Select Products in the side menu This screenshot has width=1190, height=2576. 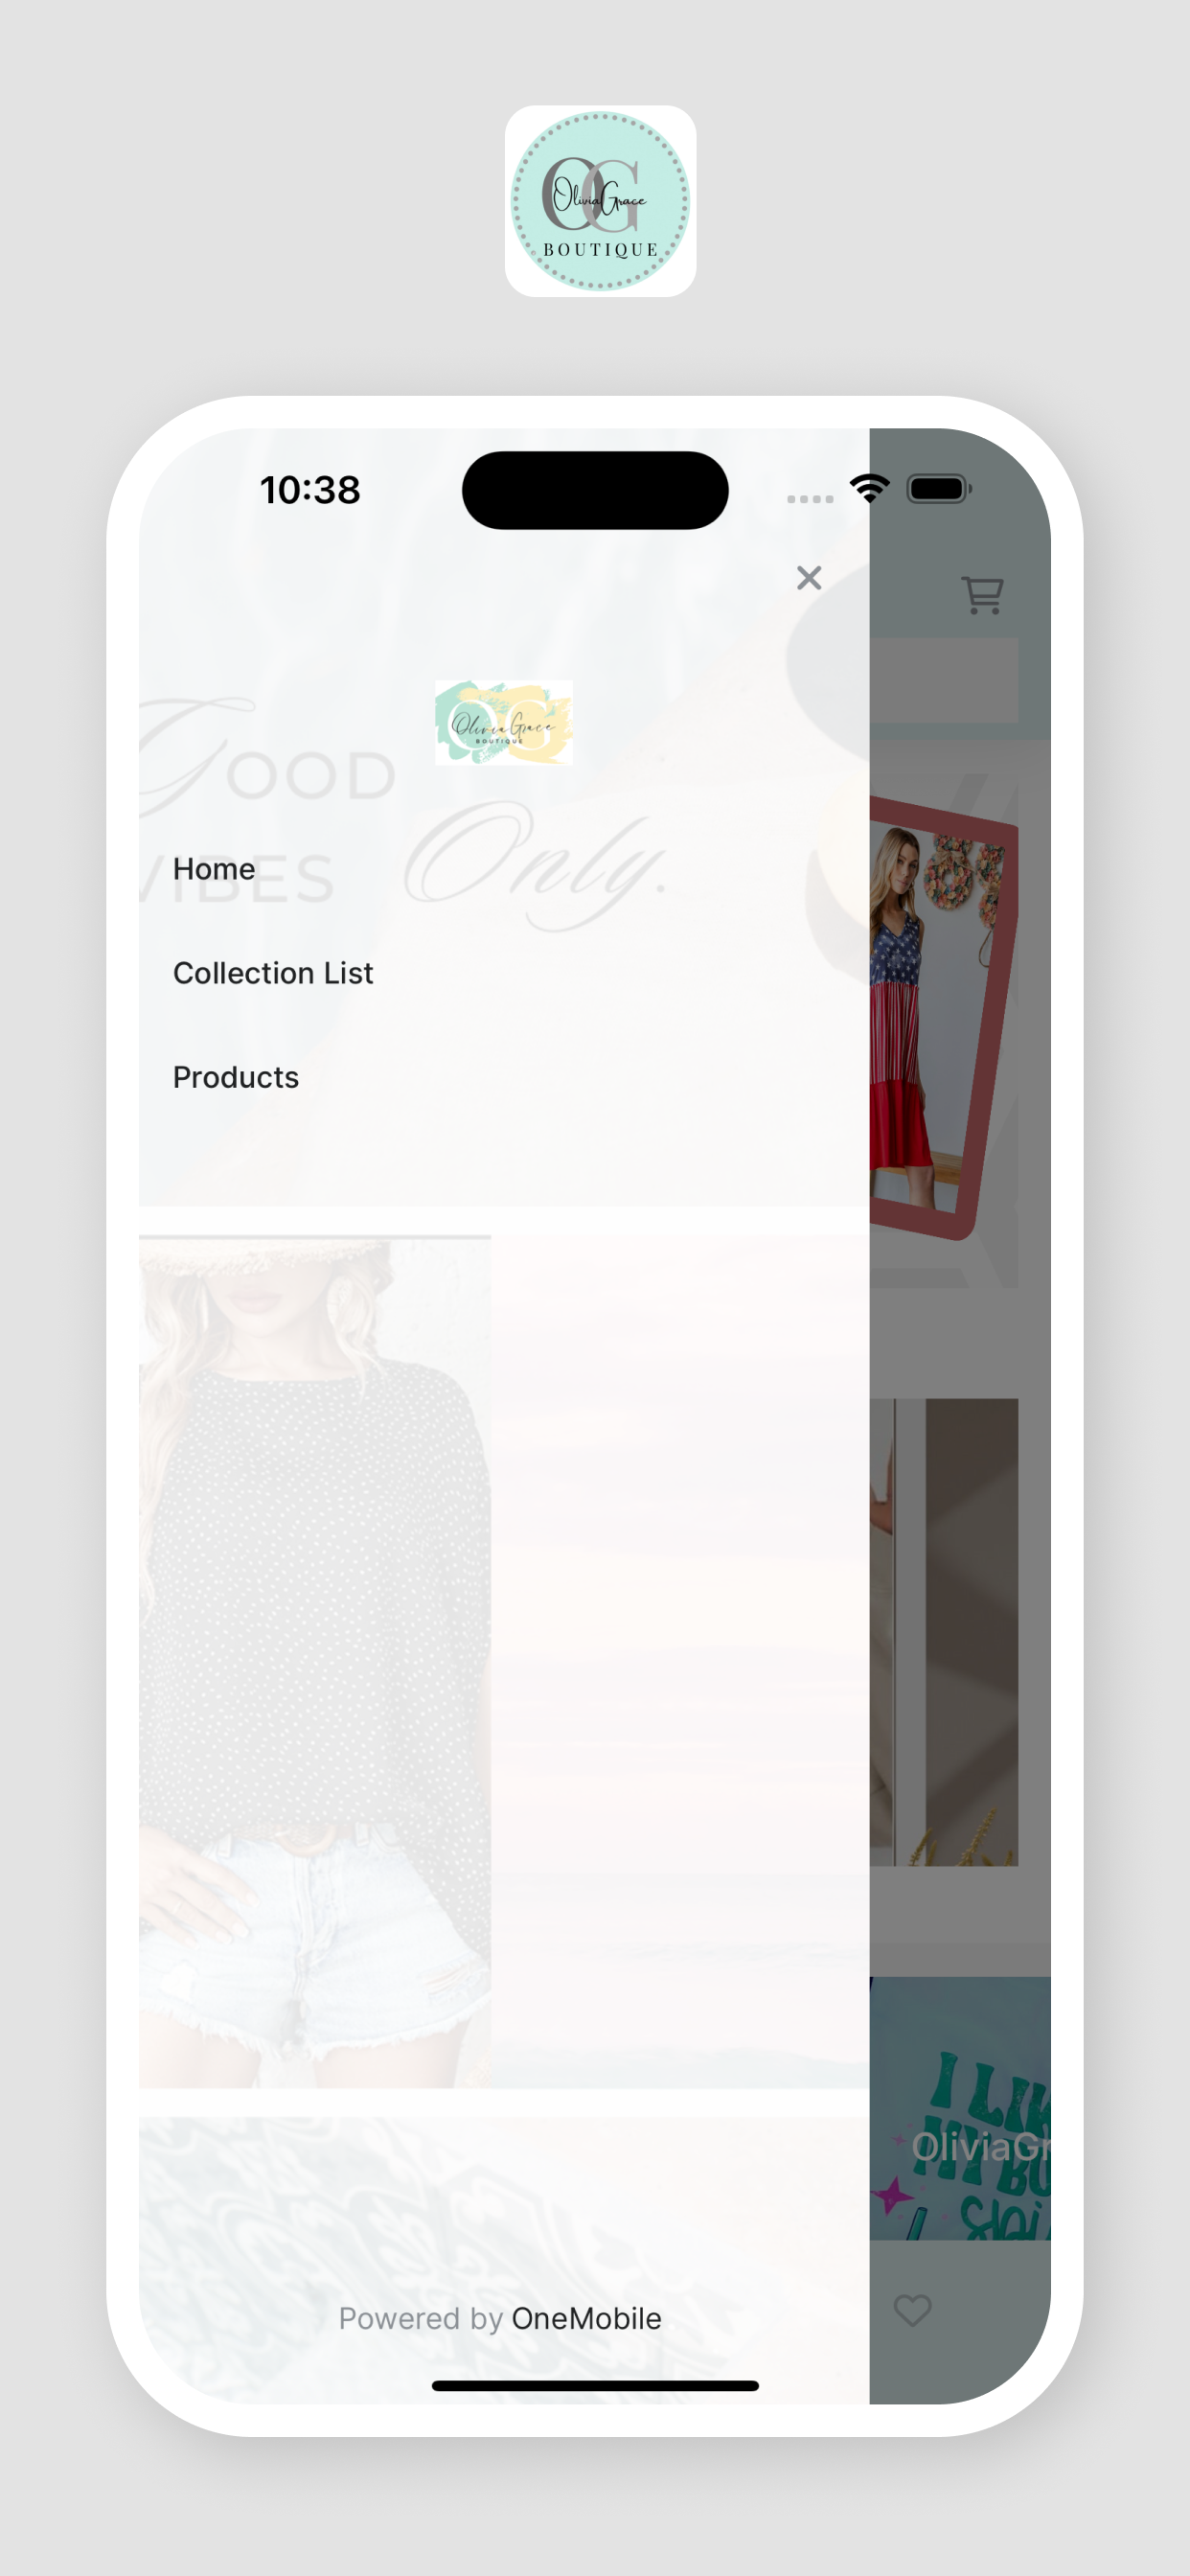point(236,1077)
